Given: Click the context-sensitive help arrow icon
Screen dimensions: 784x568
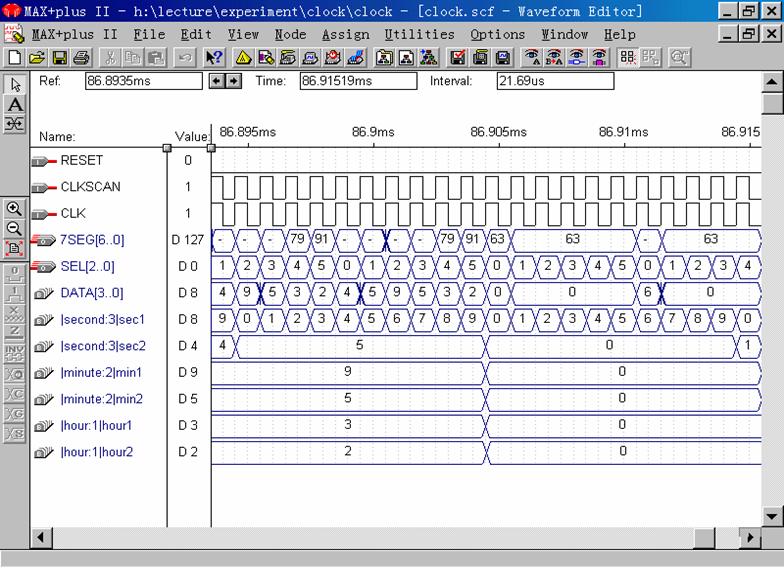Looking at the screenshot, I should point(214,58).
